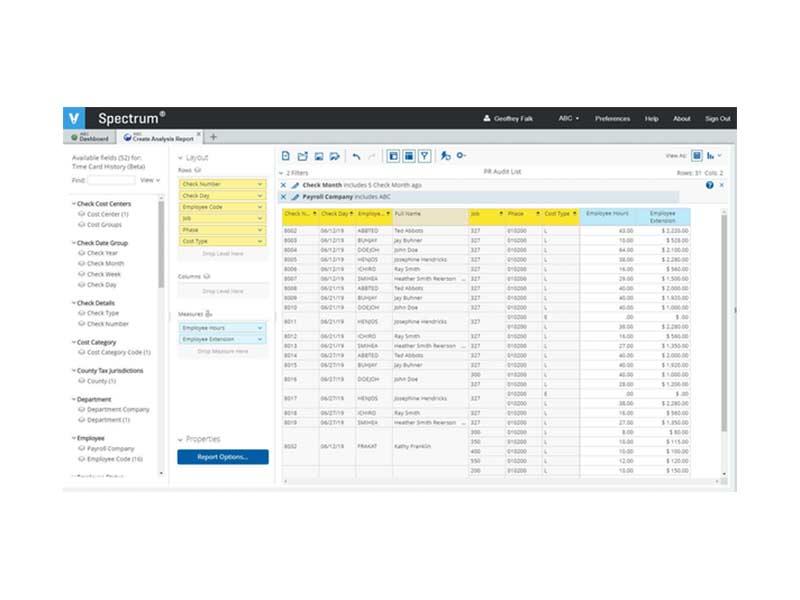The width and height of the screenshot is (800, 600).
Task: Add a new tab with plus
Action: click(x=214, y=137)
